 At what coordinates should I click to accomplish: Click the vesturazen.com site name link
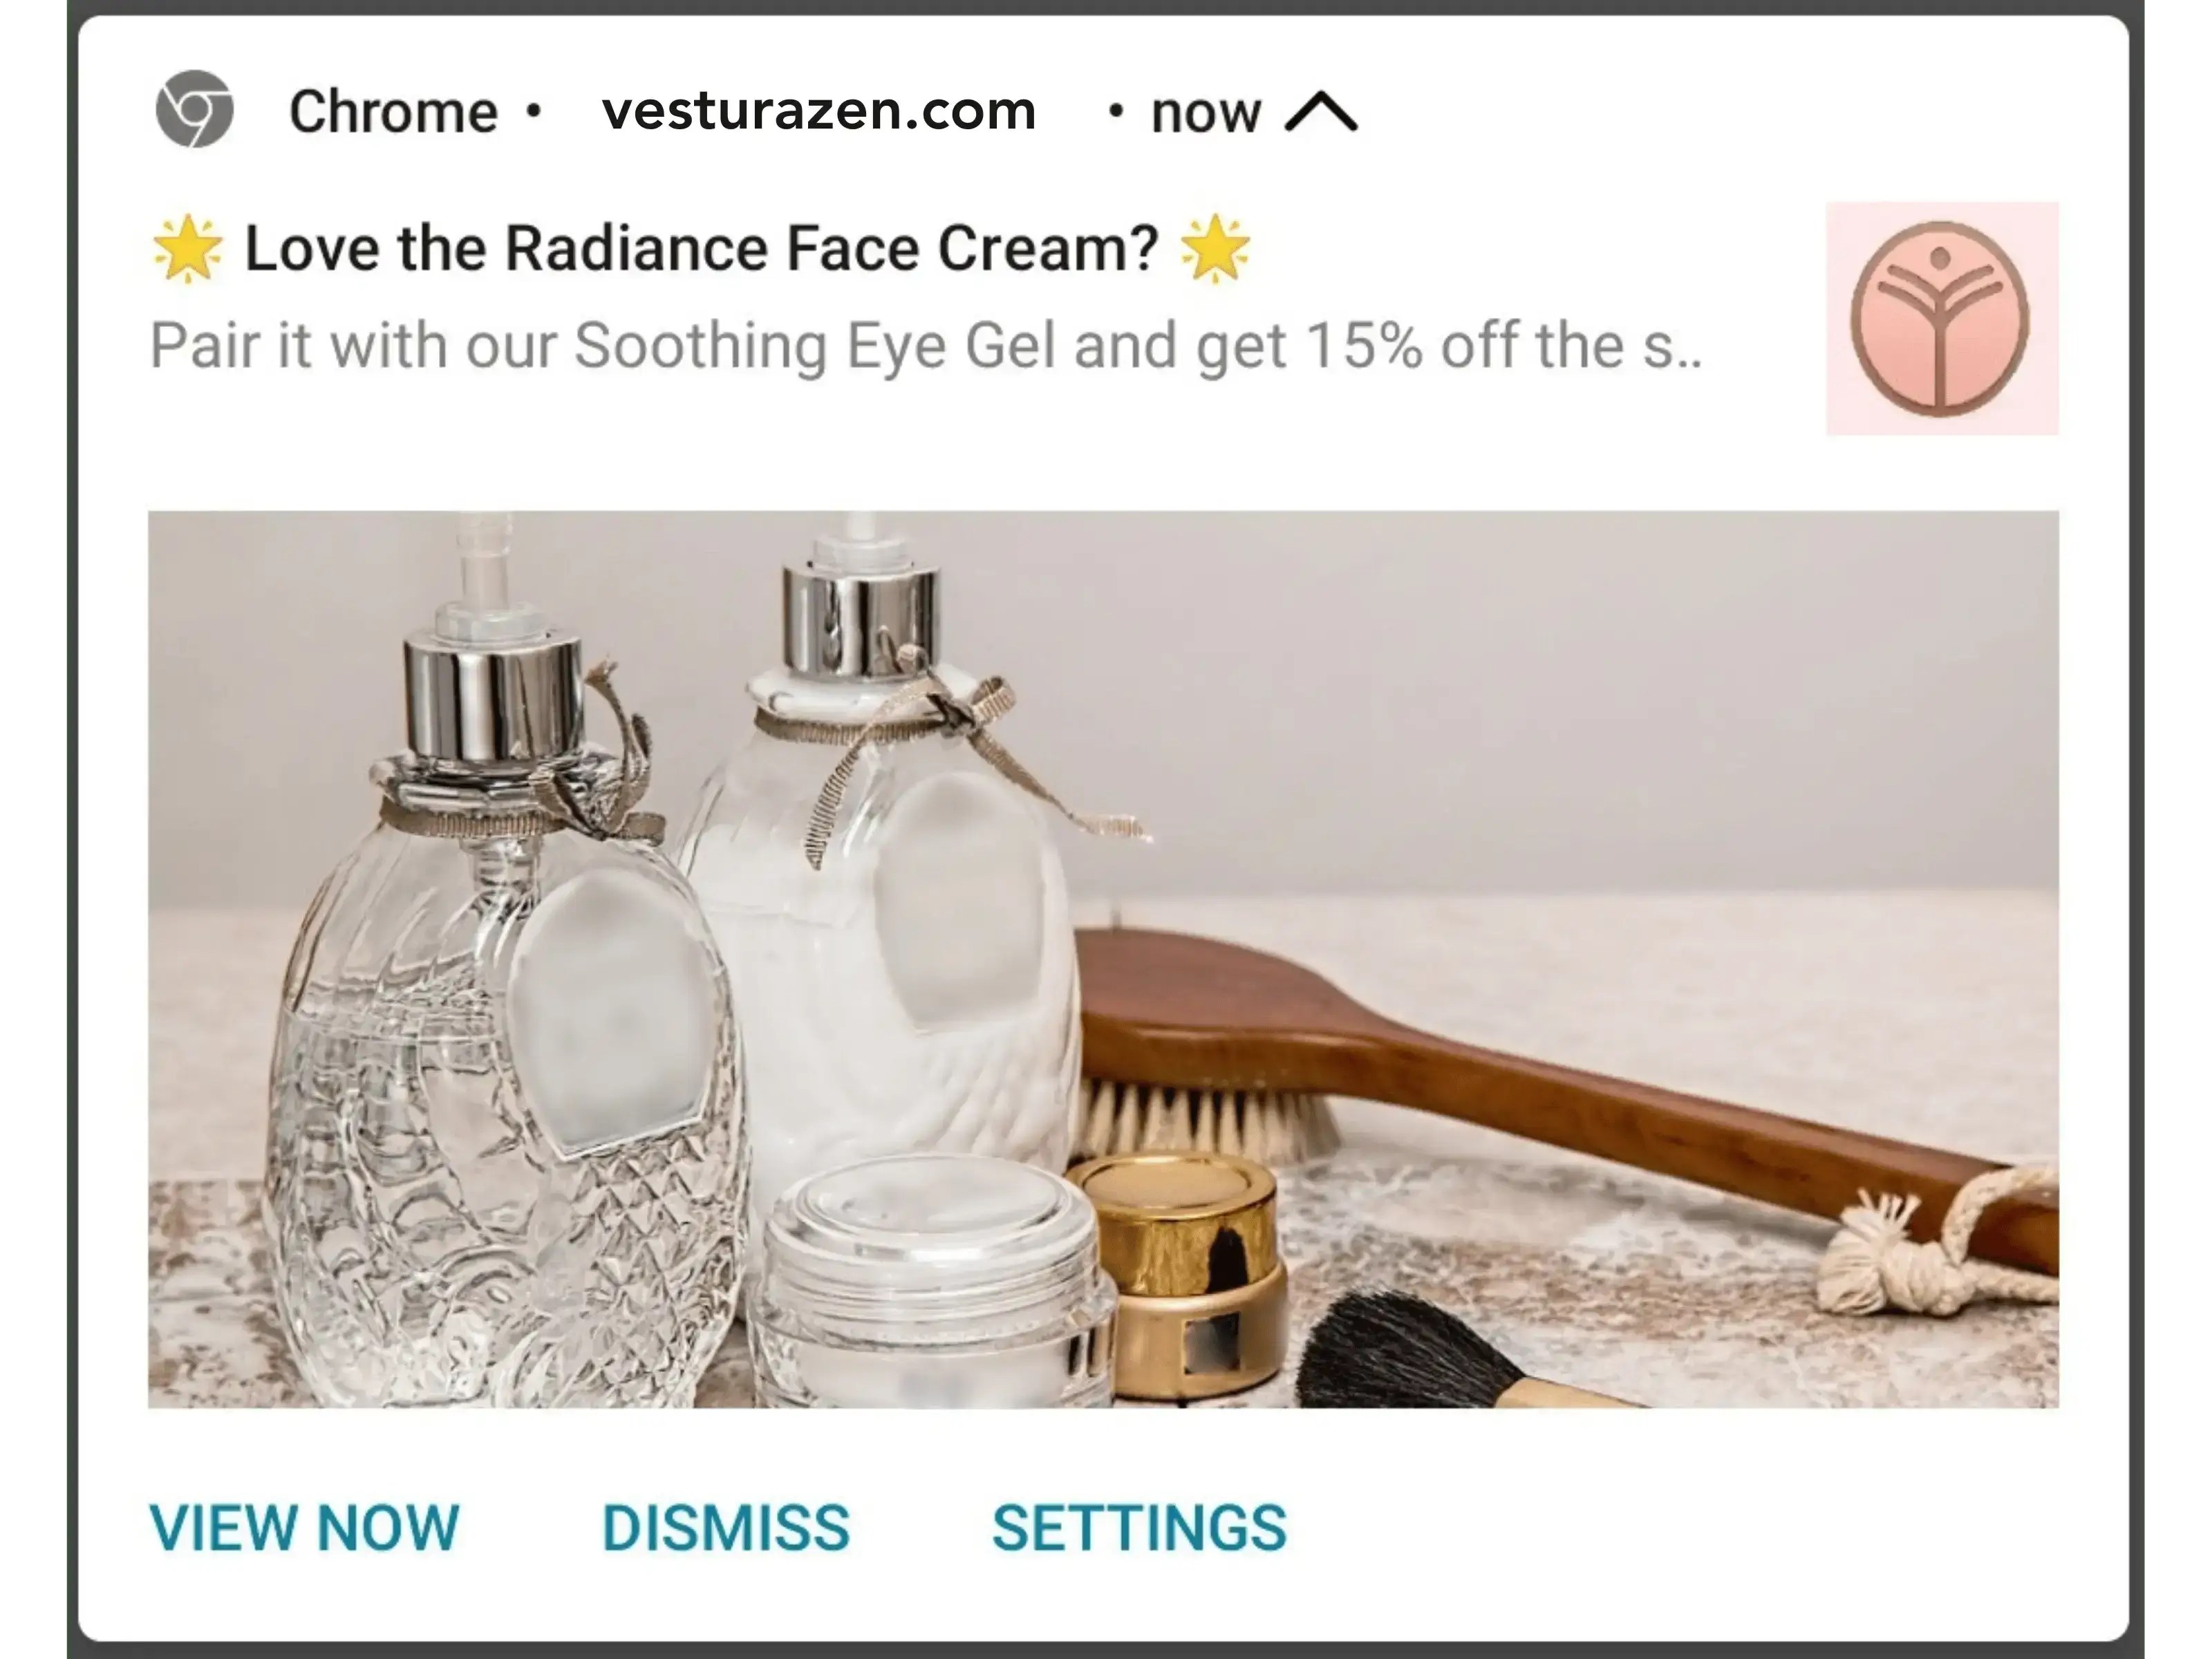(818, 110)
